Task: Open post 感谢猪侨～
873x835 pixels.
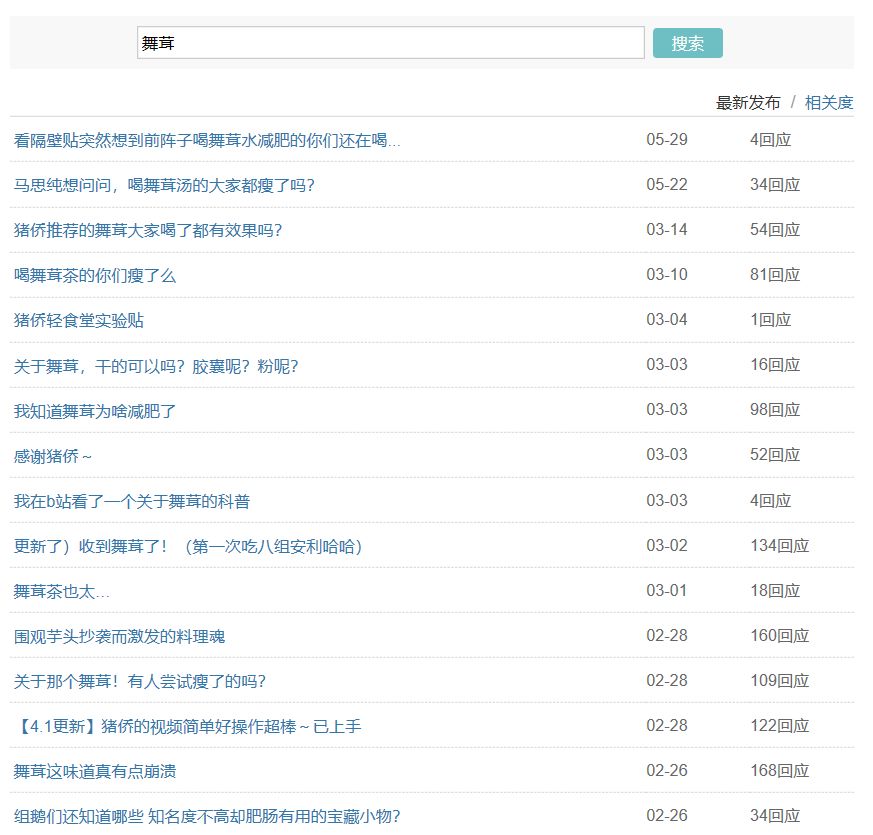Action: pos(53,456)
